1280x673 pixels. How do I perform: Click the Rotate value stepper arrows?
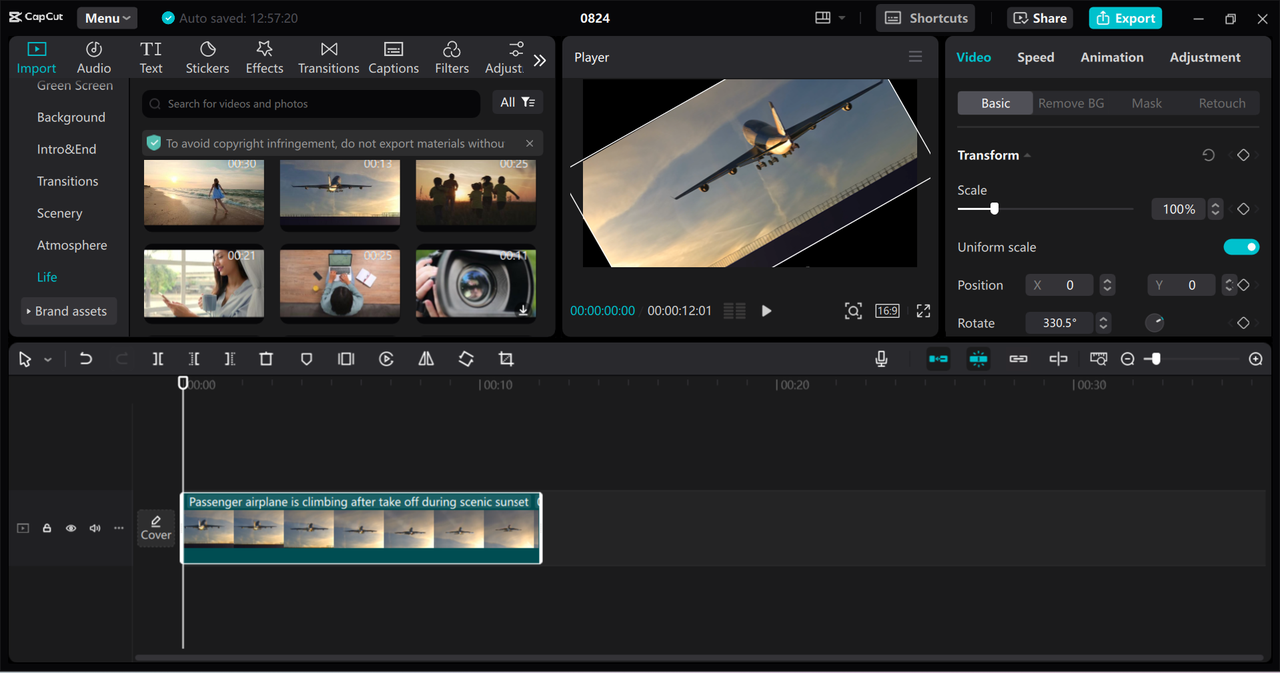1103,323
